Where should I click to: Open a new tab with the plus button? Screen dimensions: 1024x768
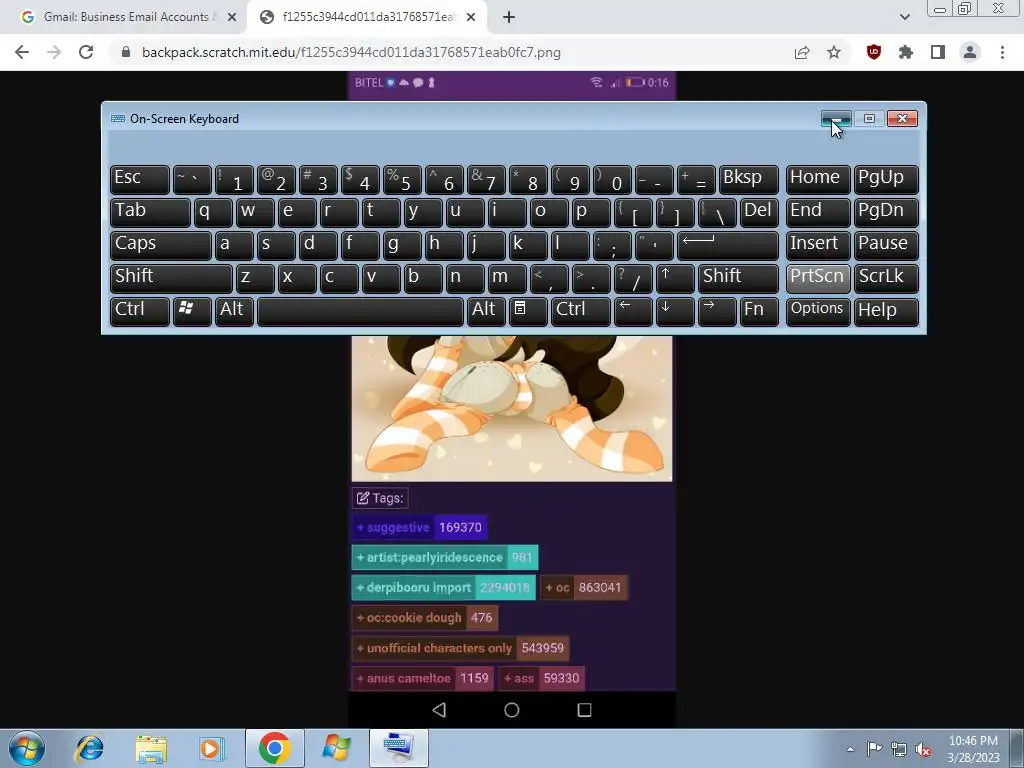(x=509, y=17)
